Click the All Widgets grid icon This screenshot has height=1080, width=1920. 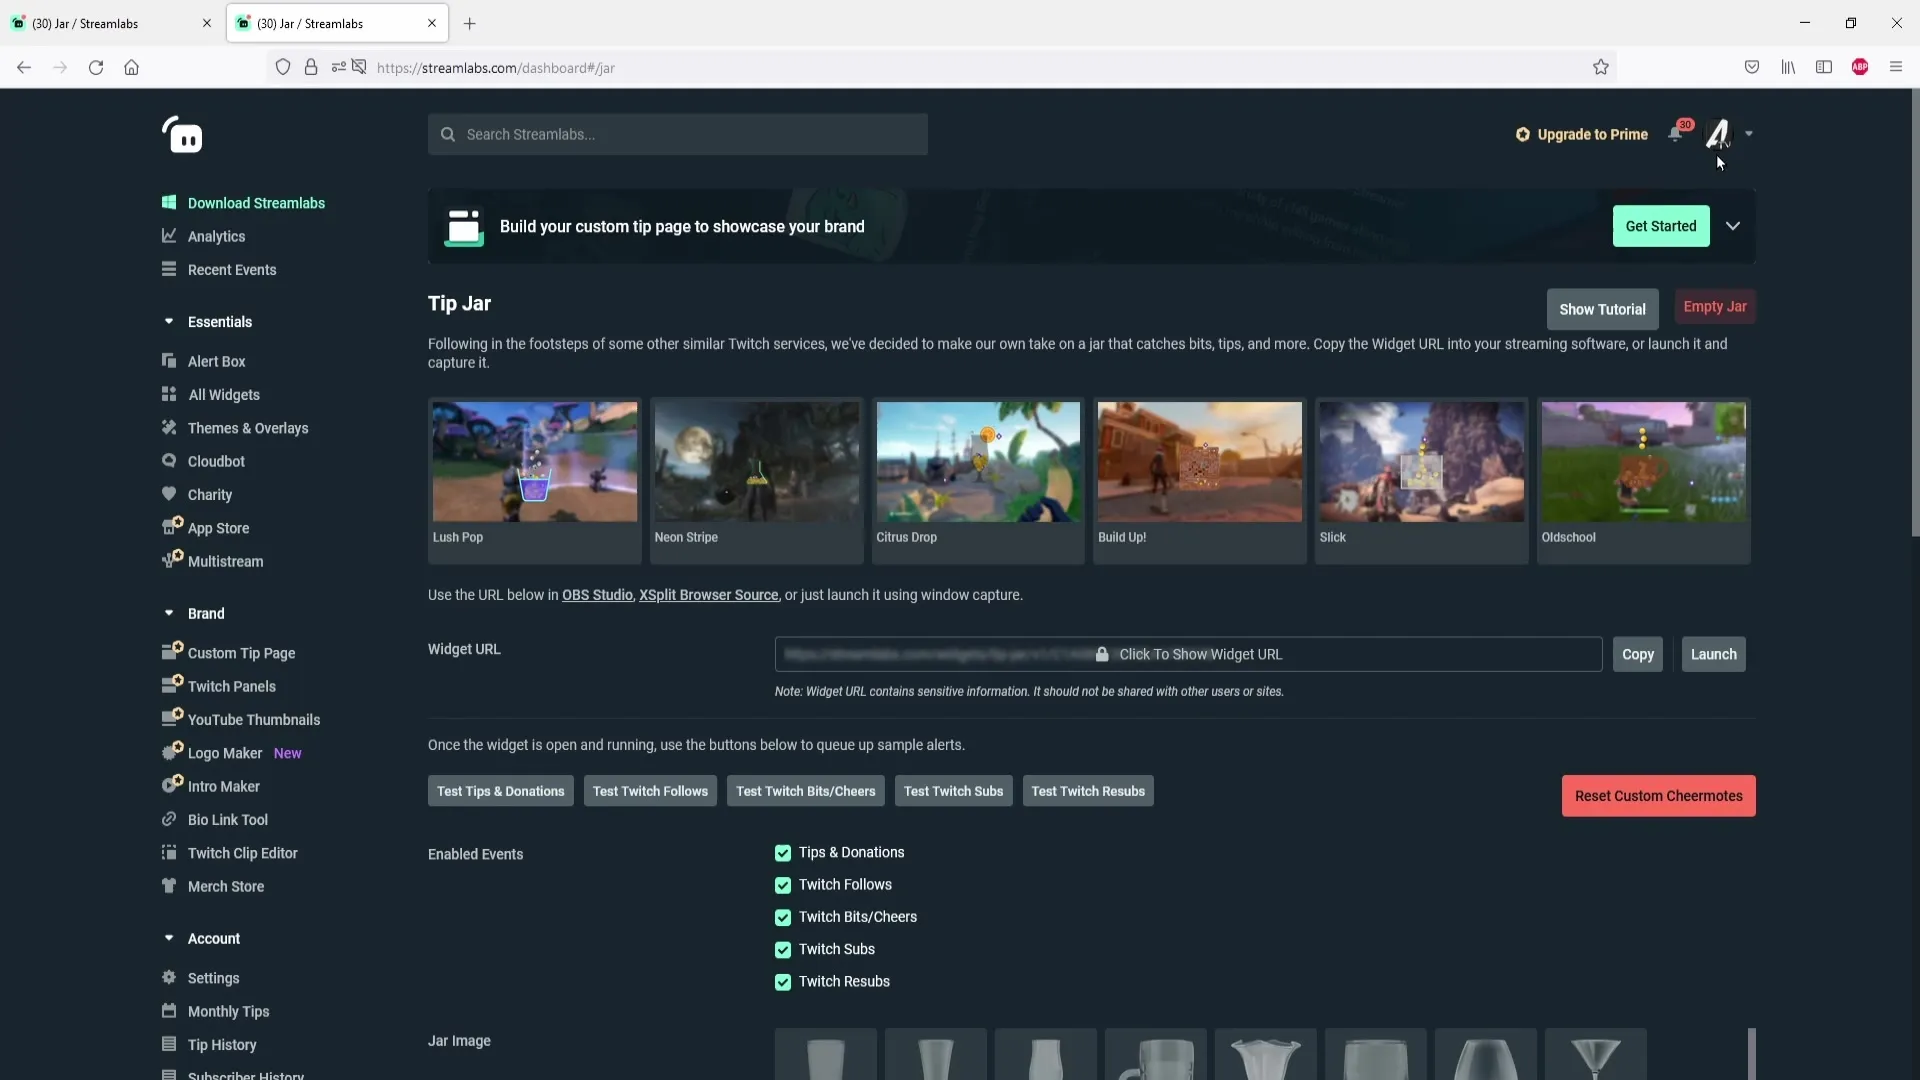pos(169,394)
